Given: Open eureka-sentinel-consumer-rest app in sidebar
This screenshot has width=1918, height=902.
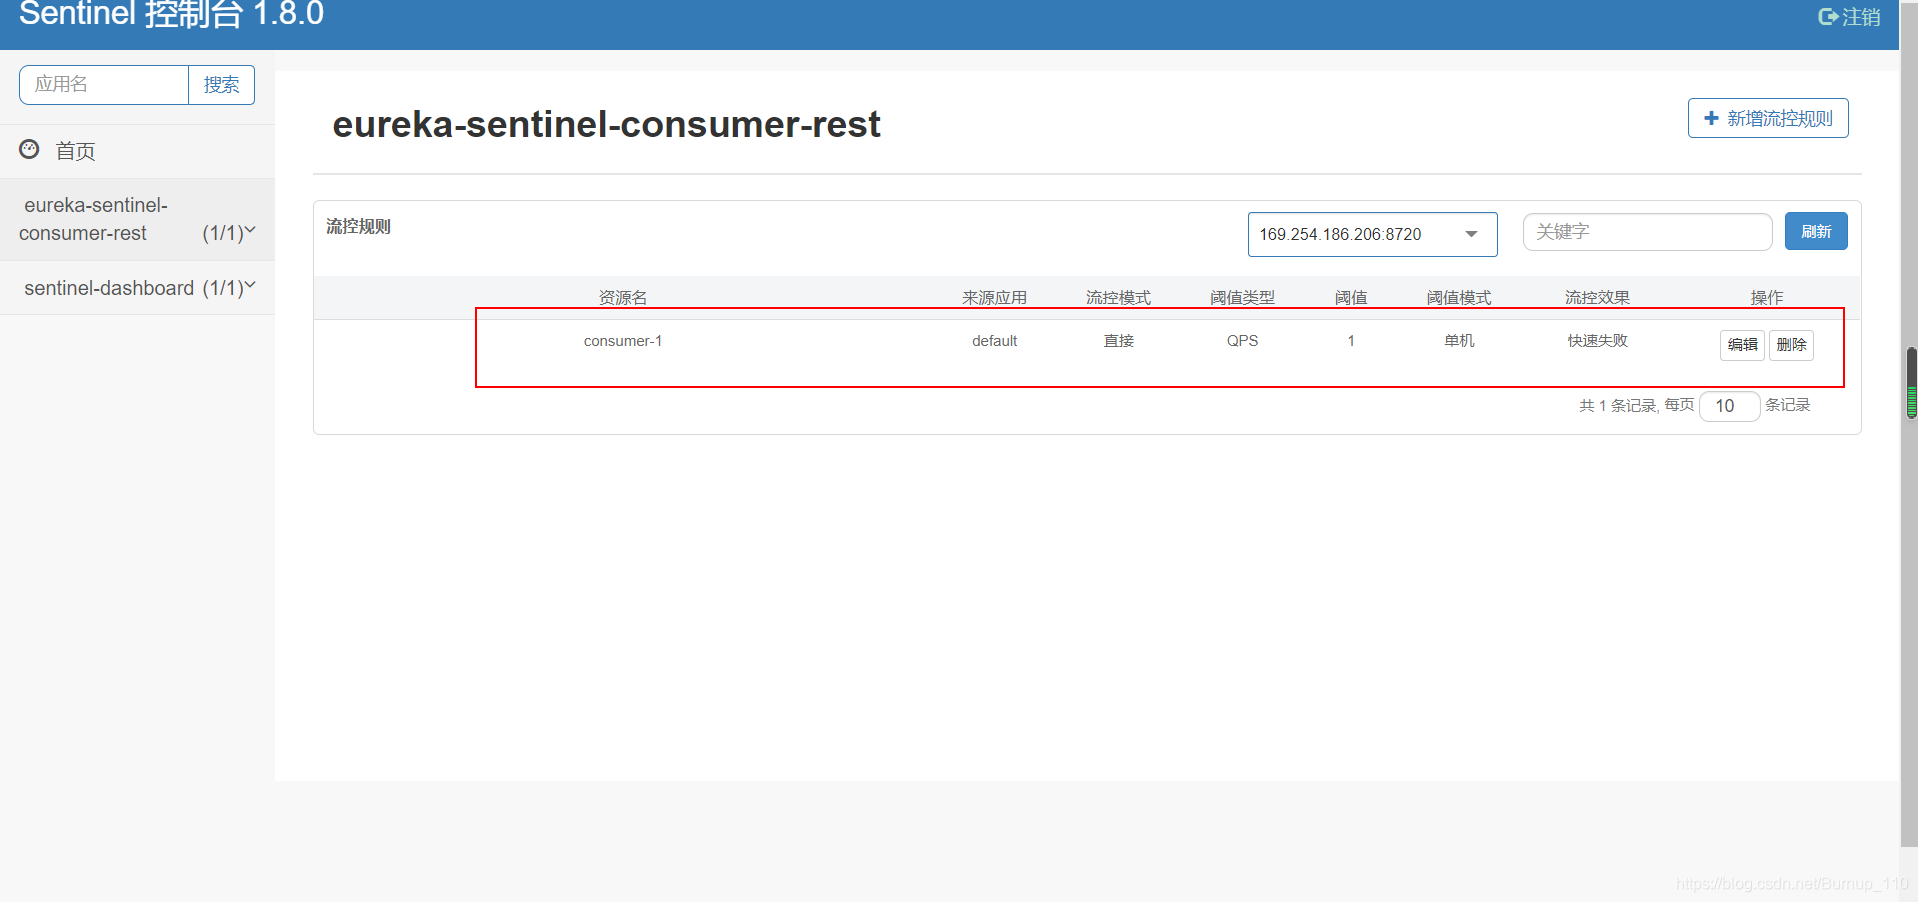Looking at the screenshot, I should click(137, 219).
